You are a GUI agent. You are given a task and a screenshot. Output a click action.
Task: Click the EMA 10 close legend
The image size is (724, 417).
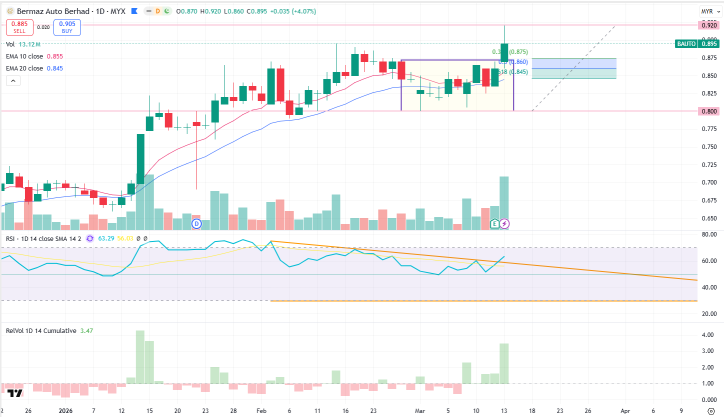pos(34,56)
